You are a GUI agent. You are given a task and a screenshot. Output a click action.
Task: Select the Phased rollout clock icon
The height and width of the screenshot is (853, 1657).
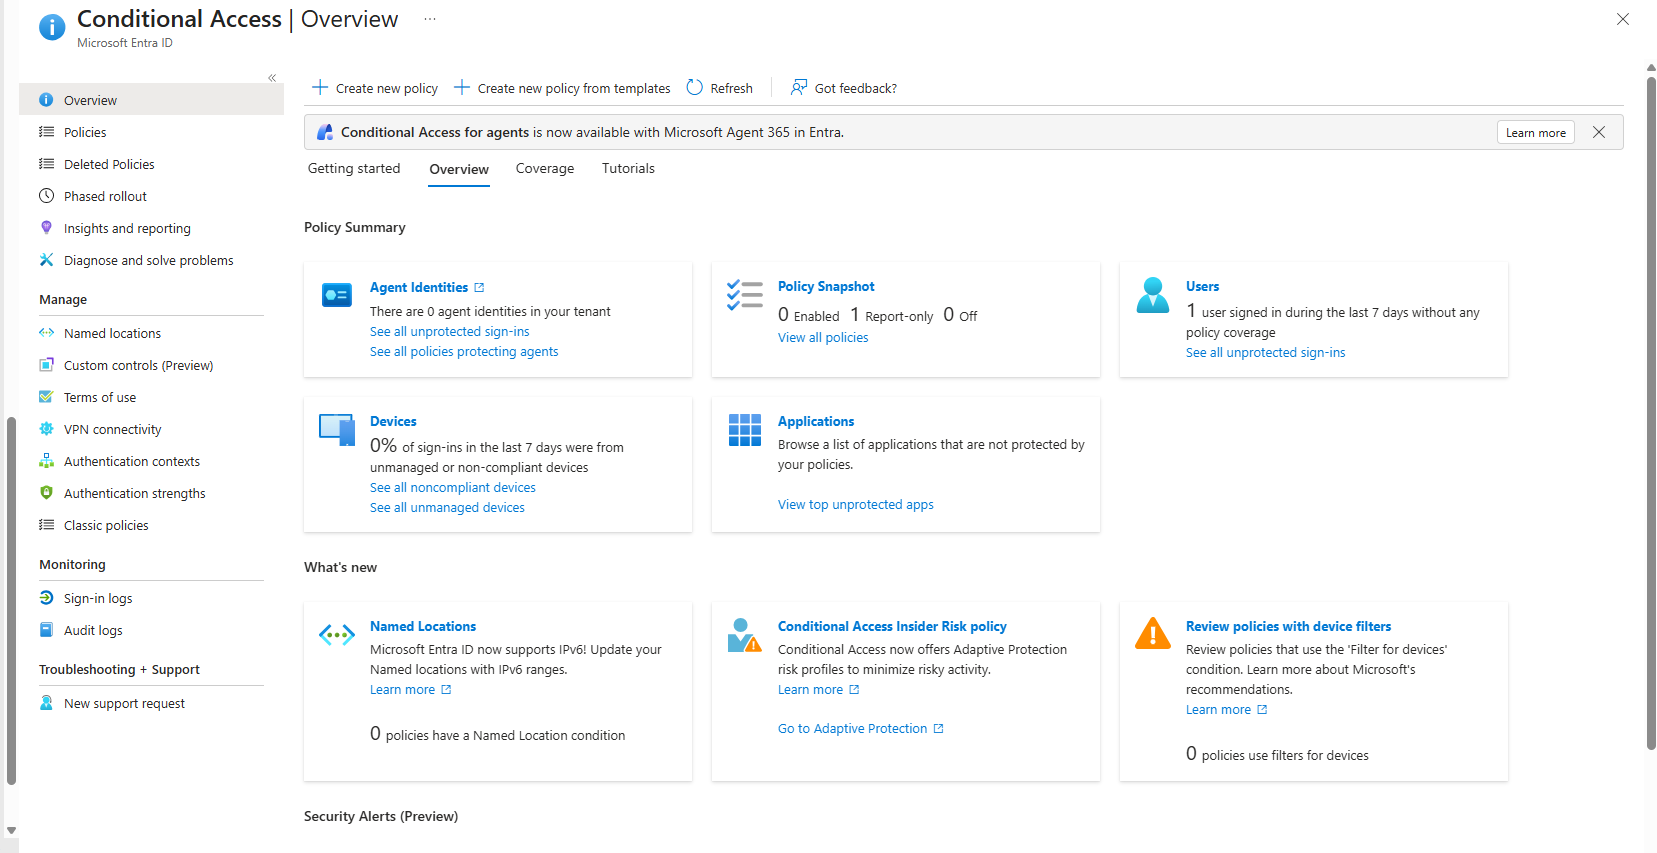click(x=46, y=196)
